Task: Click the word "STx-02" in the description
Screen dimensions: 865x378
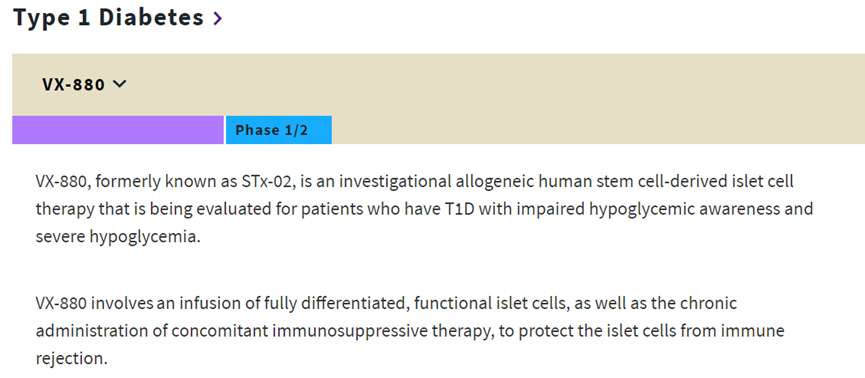Action: [x=267, y=182]
